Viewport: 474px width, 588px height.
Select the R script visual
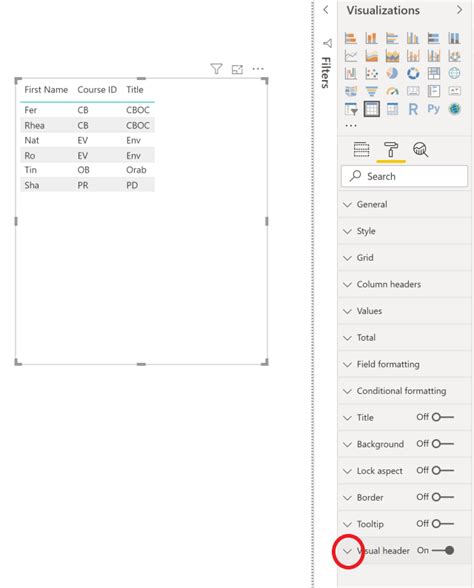[413, 109]
